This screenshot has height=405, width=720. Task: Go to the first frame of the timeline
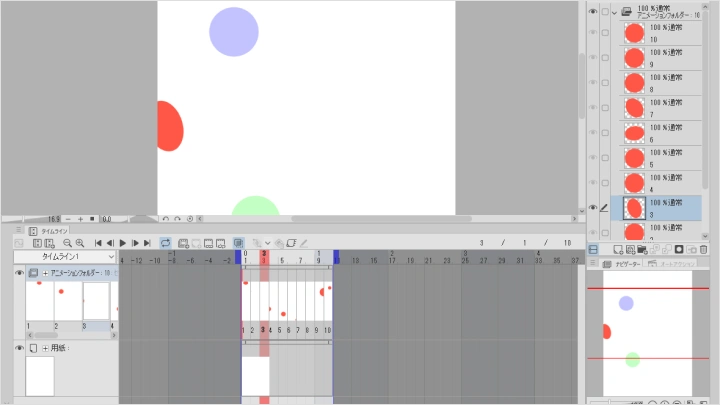(98, 243)
